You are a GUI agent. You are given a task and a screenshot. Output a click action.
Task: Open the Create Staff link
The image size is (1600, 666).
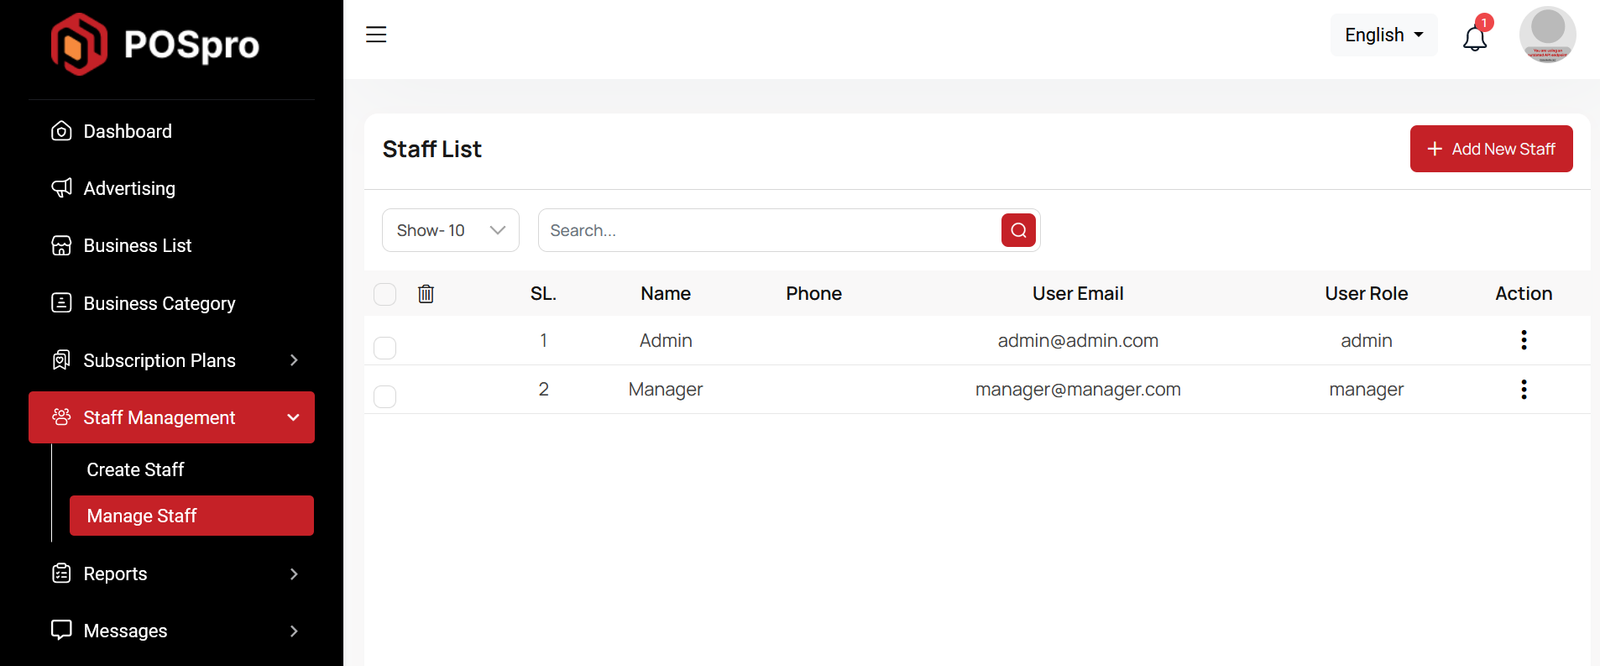[136, 470]
